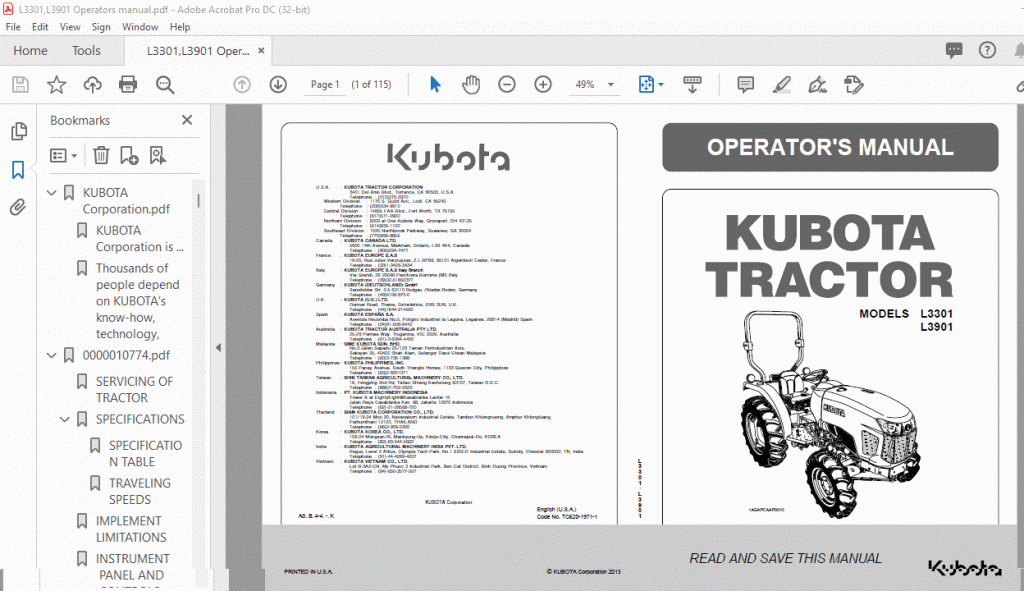Close the Bookmarks panel
The image size is (1024, 591).
point(187,120)
